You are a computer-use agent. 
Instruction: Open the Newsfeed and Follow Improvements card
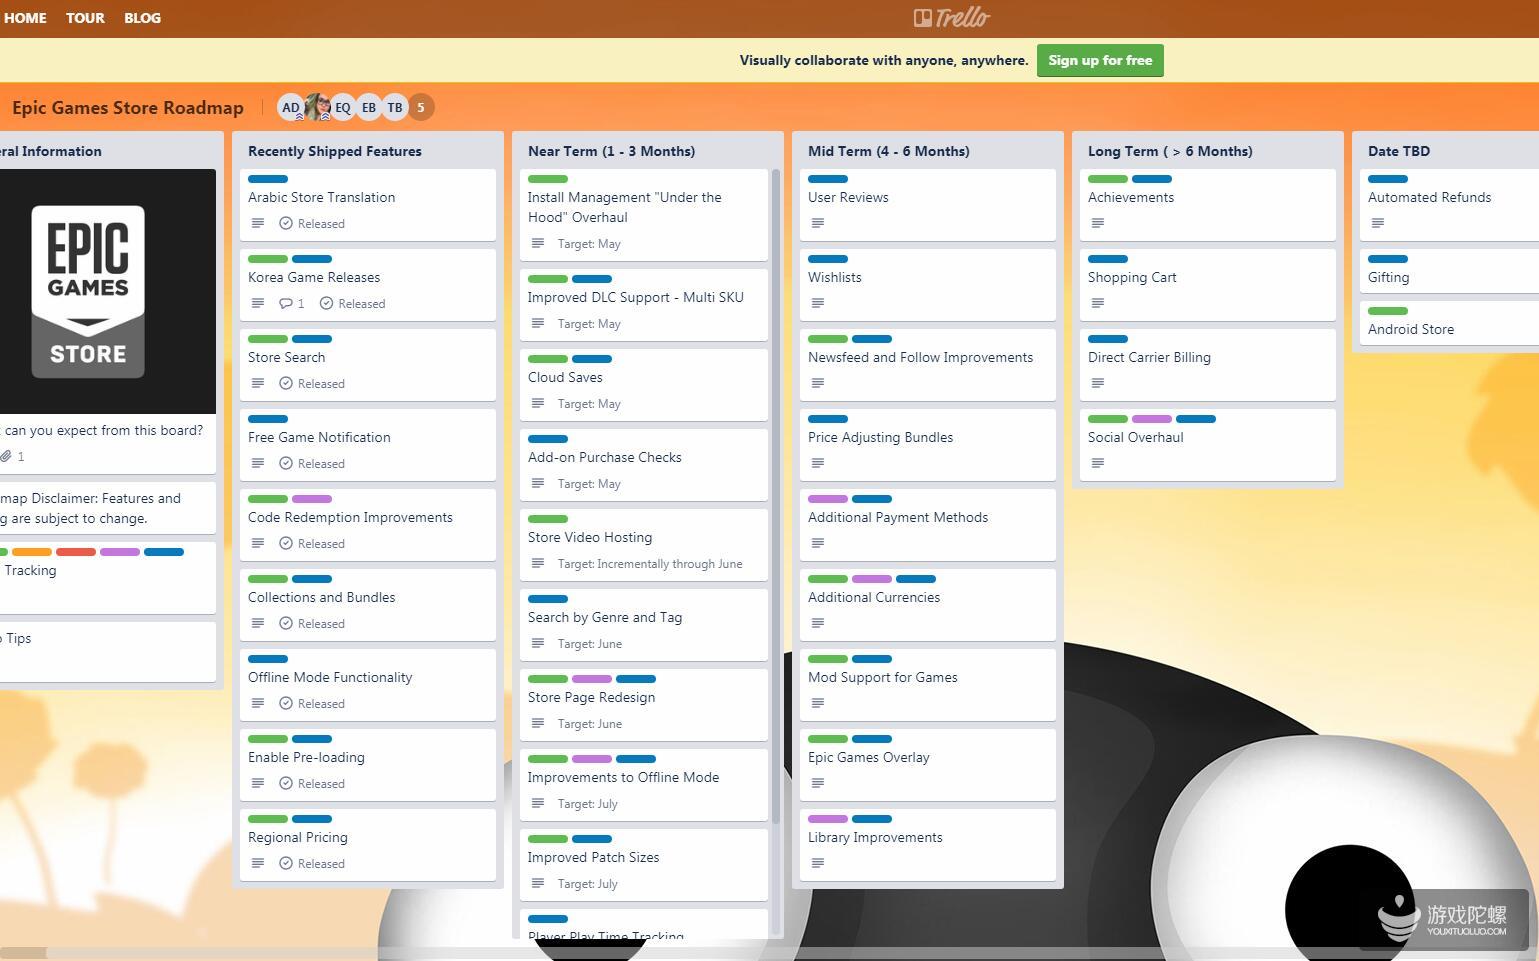[x=928, y=365]
